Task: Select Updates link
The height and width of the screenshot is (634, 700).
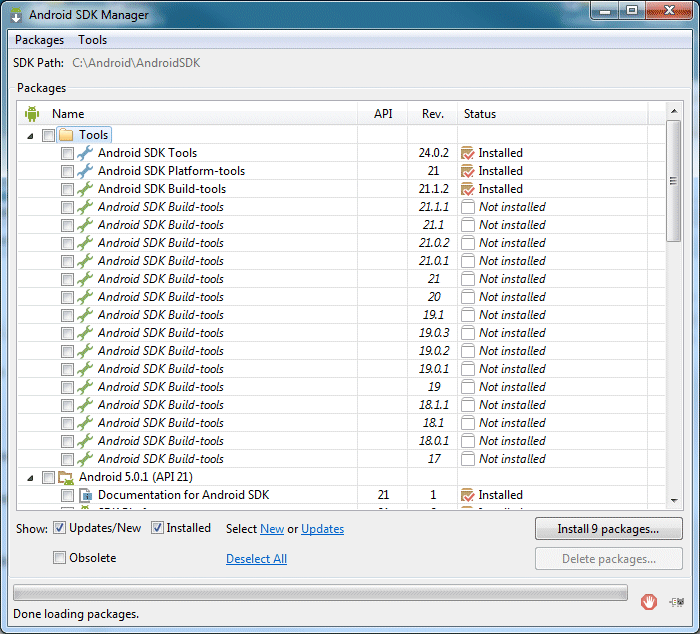Action: 322,529
